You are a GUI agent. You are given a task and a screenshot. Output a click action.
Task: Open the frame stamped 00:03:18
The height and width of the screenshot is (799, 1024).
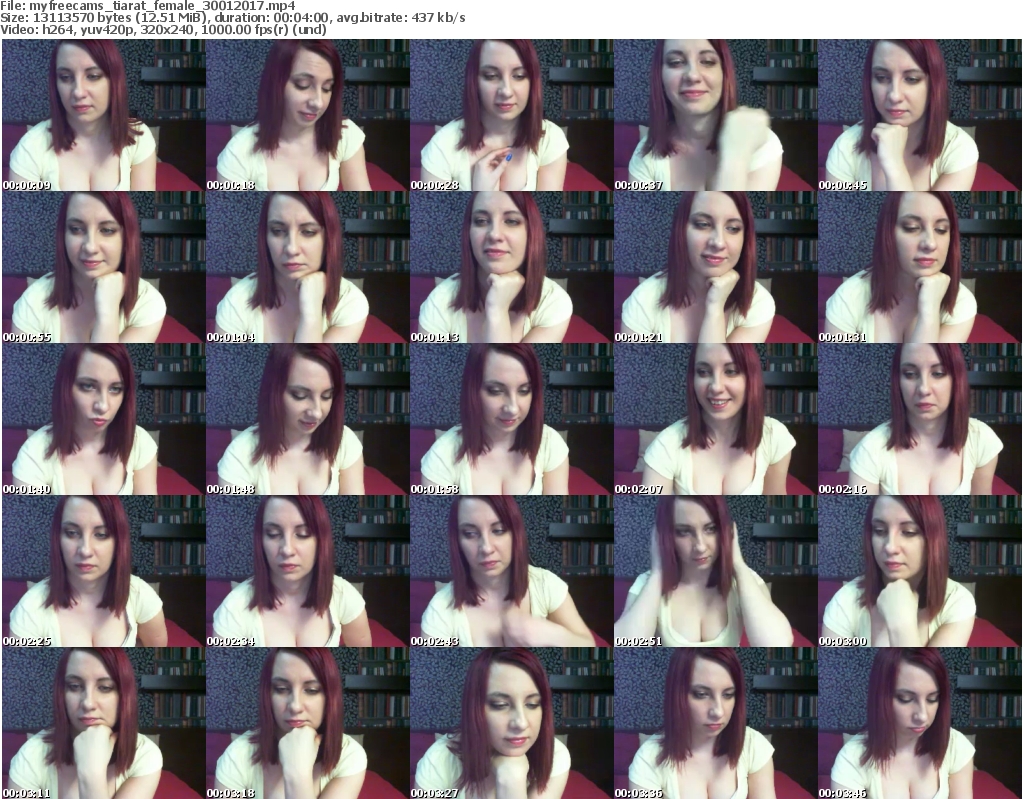click(x=308, y=723)
